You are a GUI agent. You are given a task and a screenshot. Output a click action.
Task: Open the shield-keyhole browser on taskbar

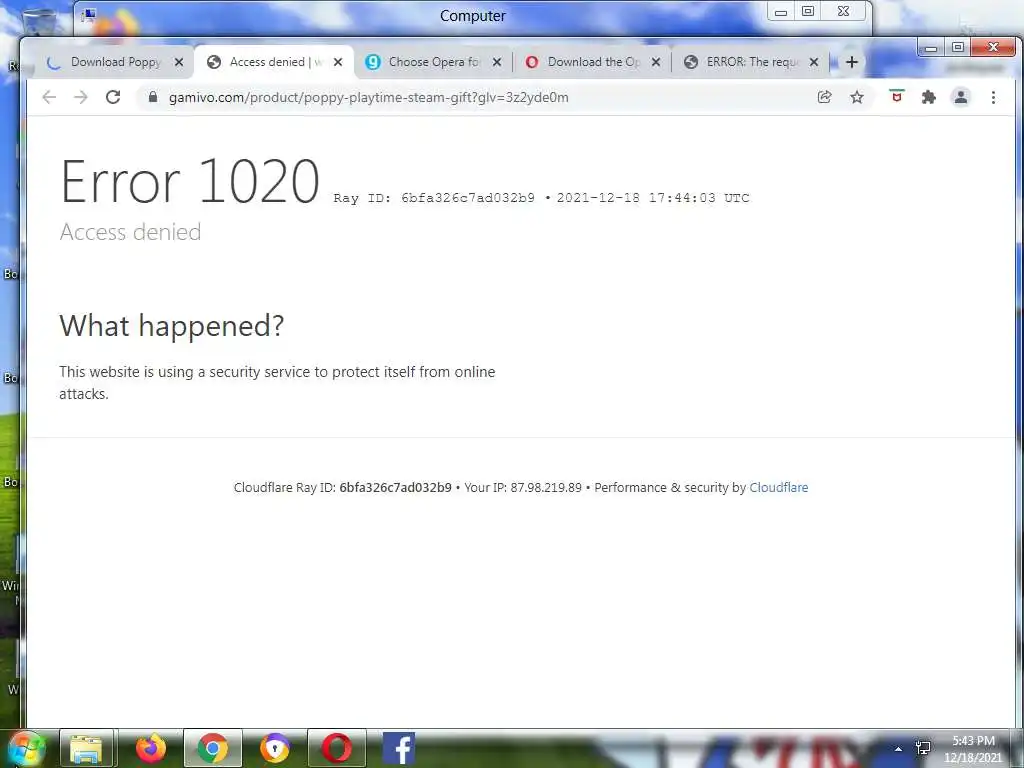pos(274,748)
